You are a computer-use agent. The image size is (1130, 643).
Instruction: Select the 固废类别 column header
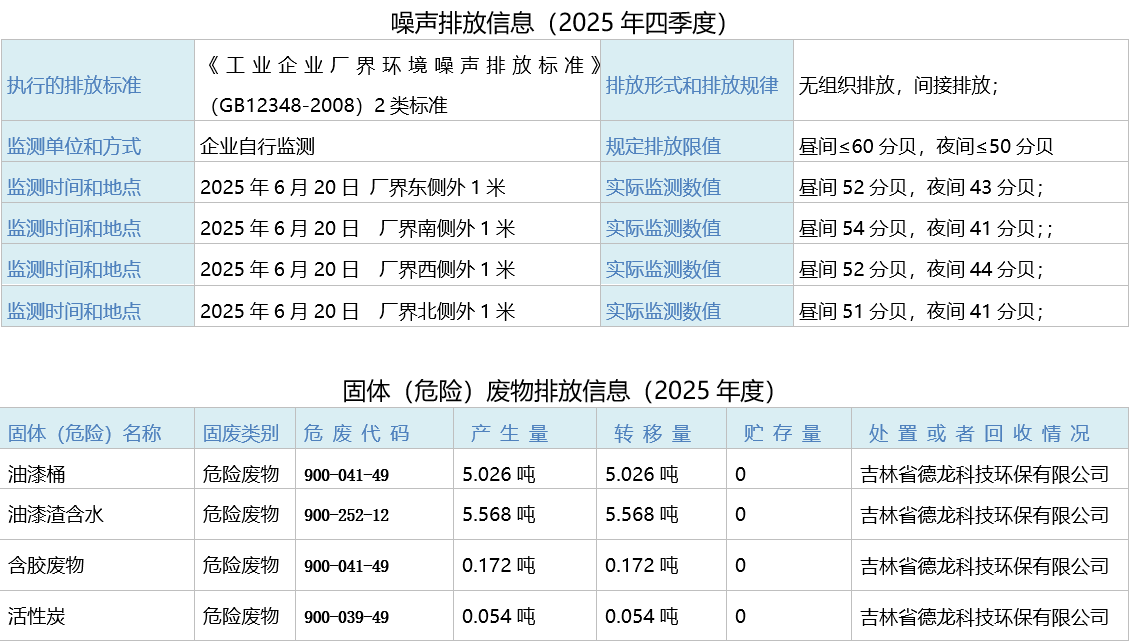[x=241, y=433]
